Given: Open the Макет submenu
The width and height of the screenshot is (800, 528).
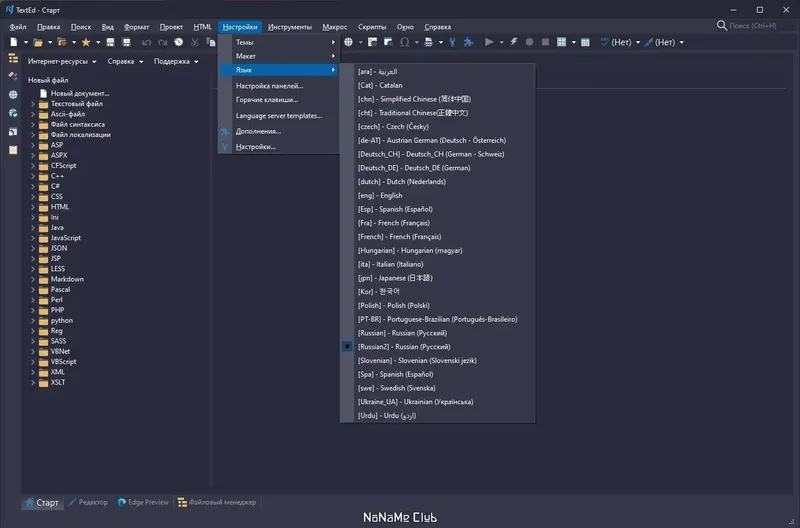Looking at the screenshot, I should [x=279, y=56].
